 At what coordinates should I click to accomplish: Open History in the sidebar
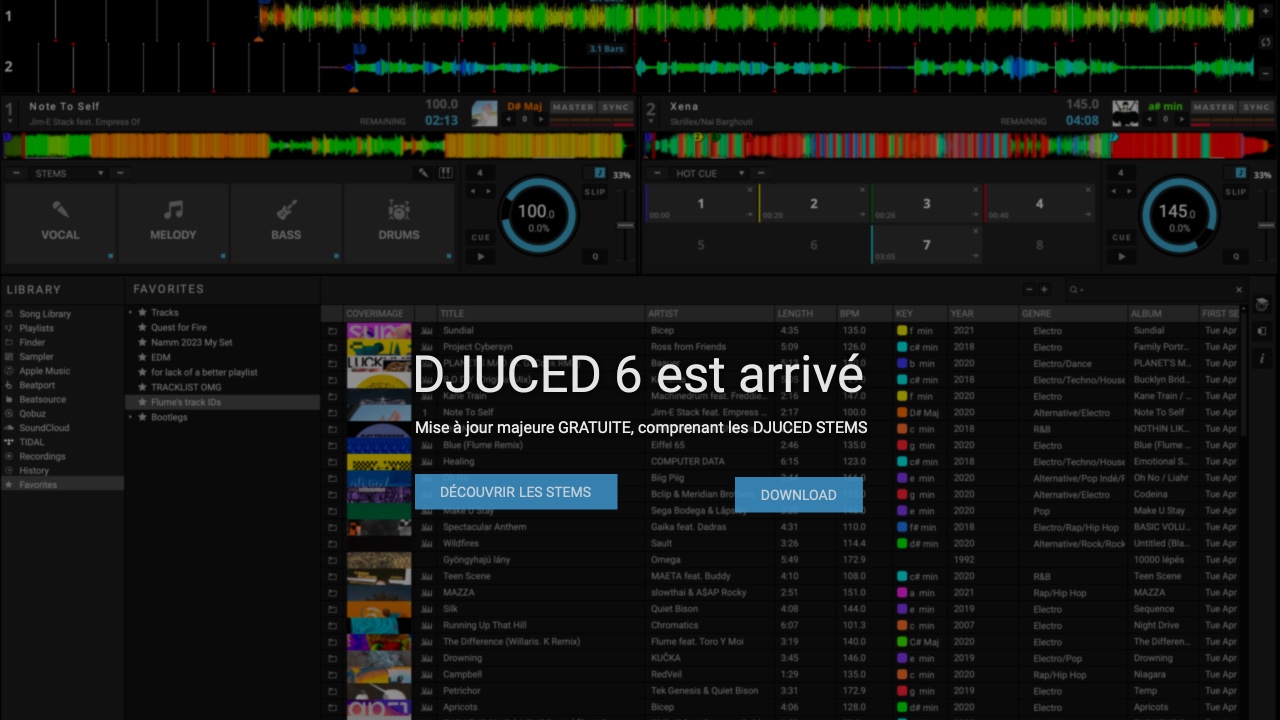click(34, 470)
